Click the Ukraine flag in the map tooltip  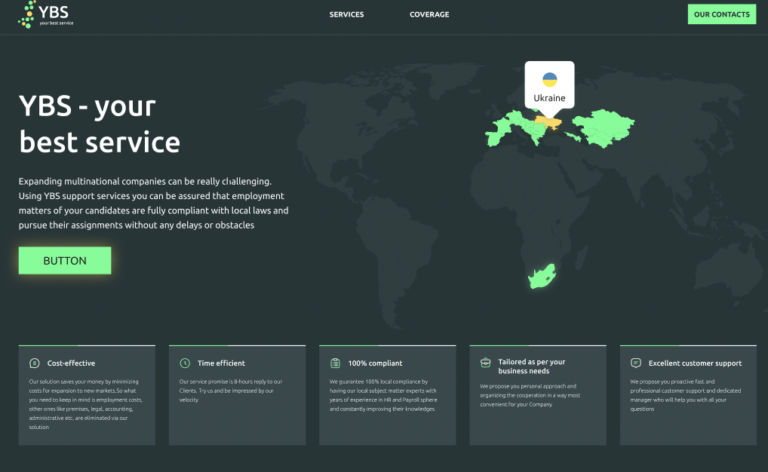549,79
